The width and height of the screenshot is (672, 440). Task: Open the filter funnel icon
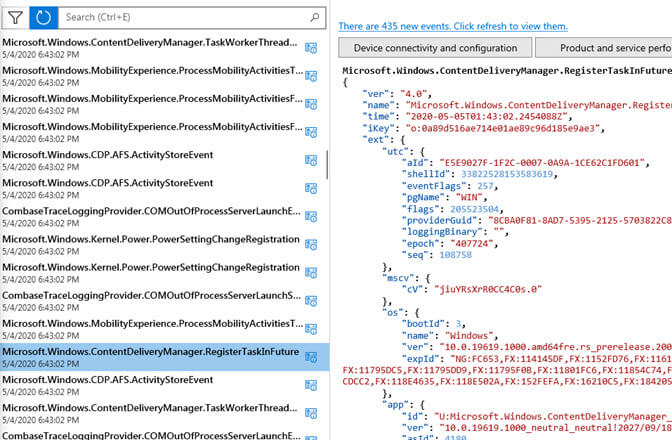click(15, 18)
